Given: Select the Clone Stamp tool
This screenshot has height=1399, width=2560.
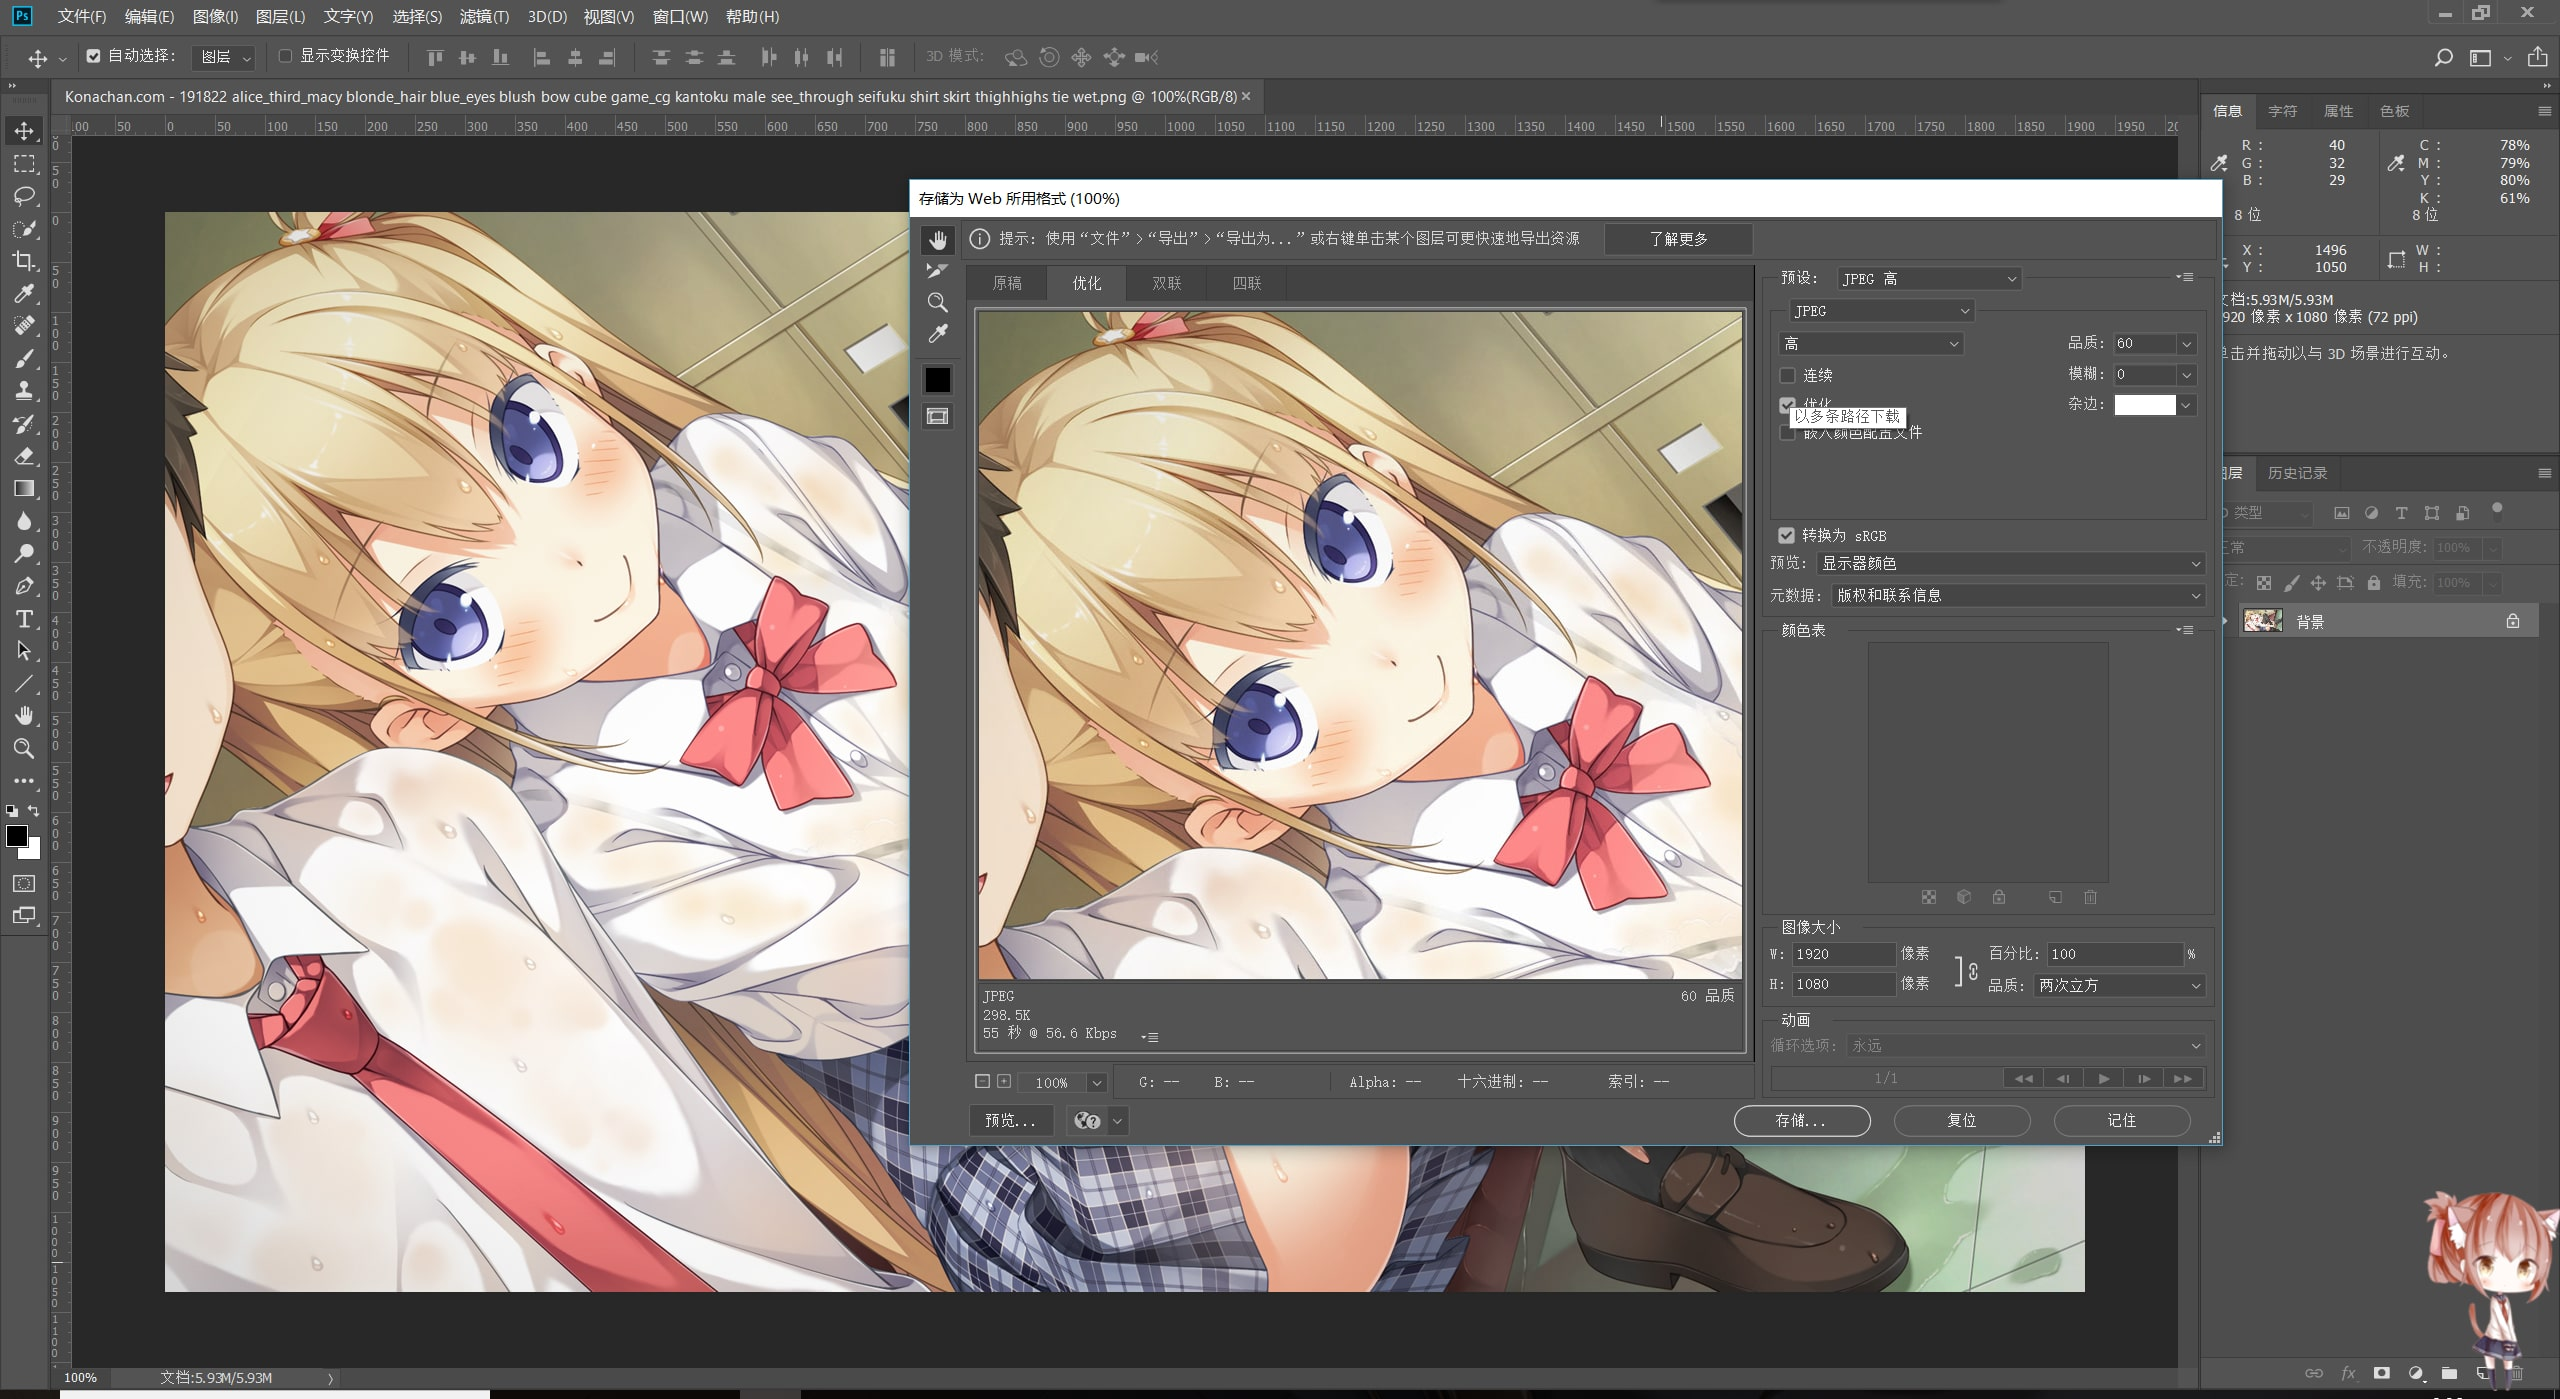Looking at the screenshot, I should pyautogui.click(x=25, y=390).
